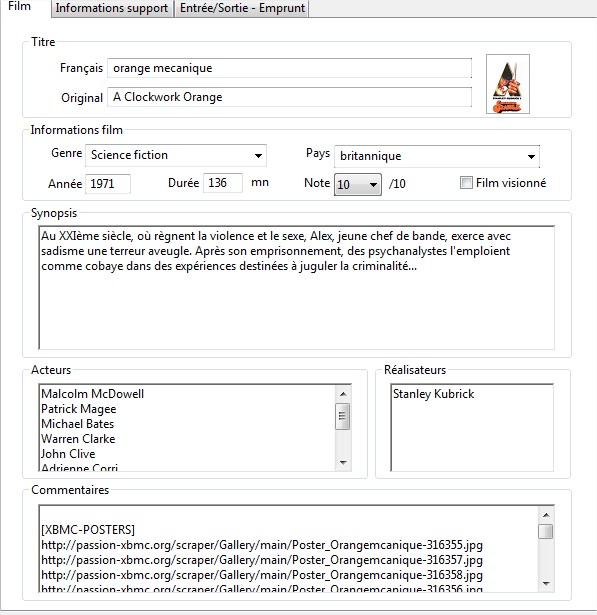The image size is (597, 615).
Task: Select actor Warren Clarke
Action: point(78,439)
